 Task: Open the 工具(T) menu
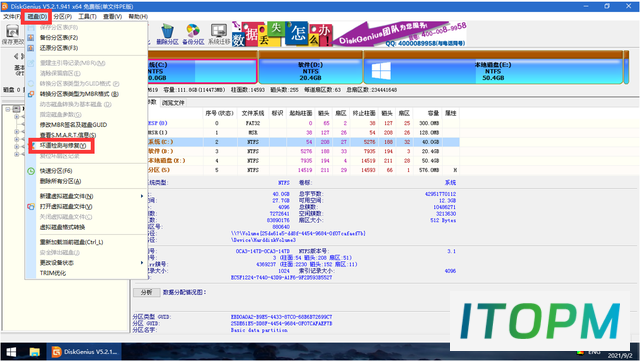[x=87, y=16]
